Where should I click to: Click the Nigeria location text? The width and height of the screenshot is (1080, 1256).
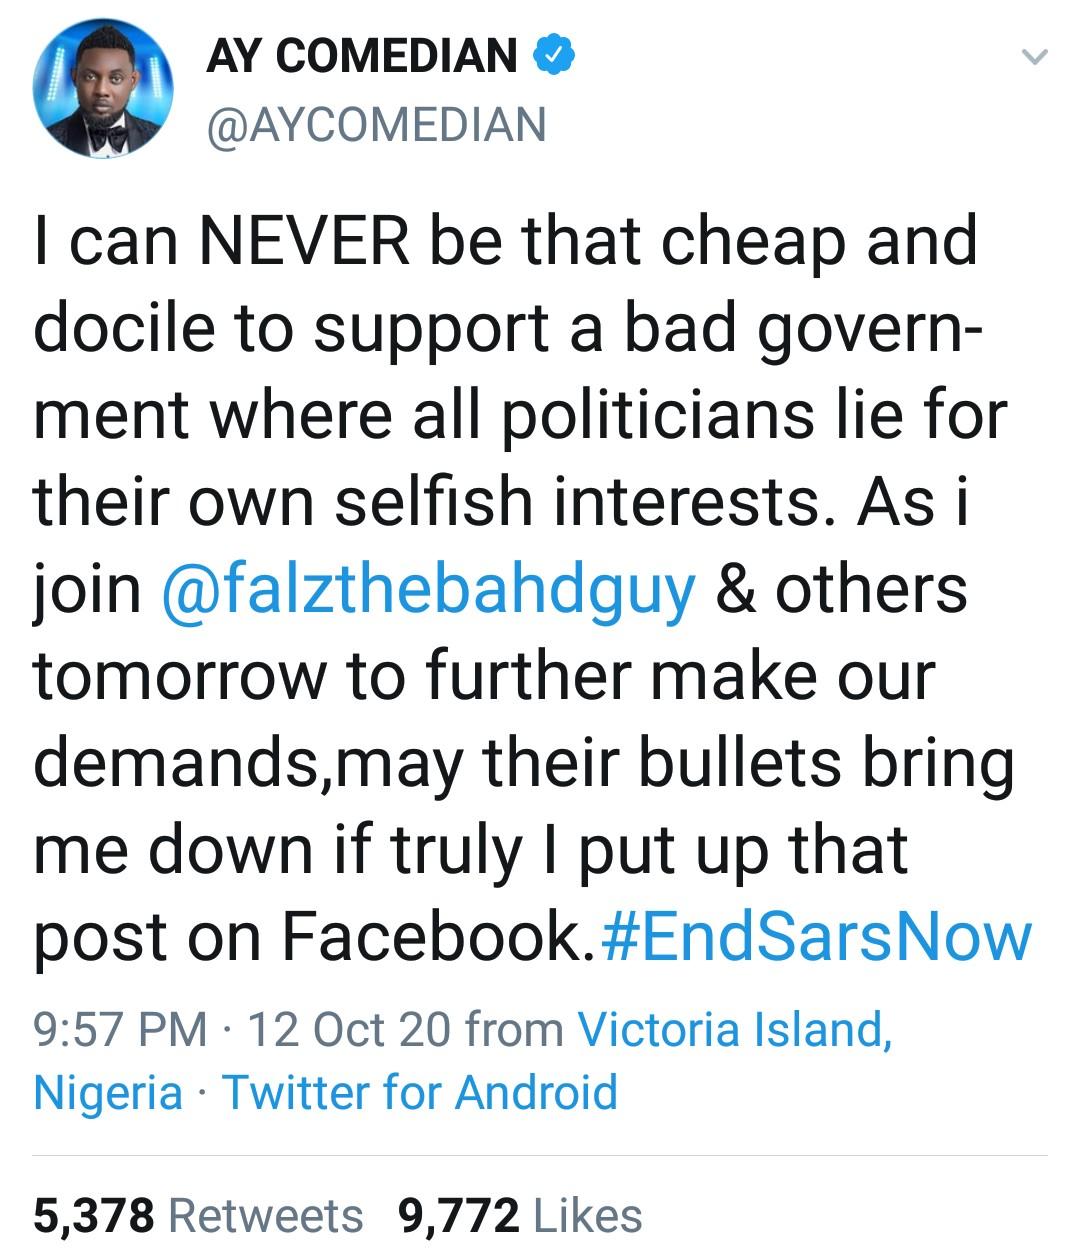[x=108, y=1092]
